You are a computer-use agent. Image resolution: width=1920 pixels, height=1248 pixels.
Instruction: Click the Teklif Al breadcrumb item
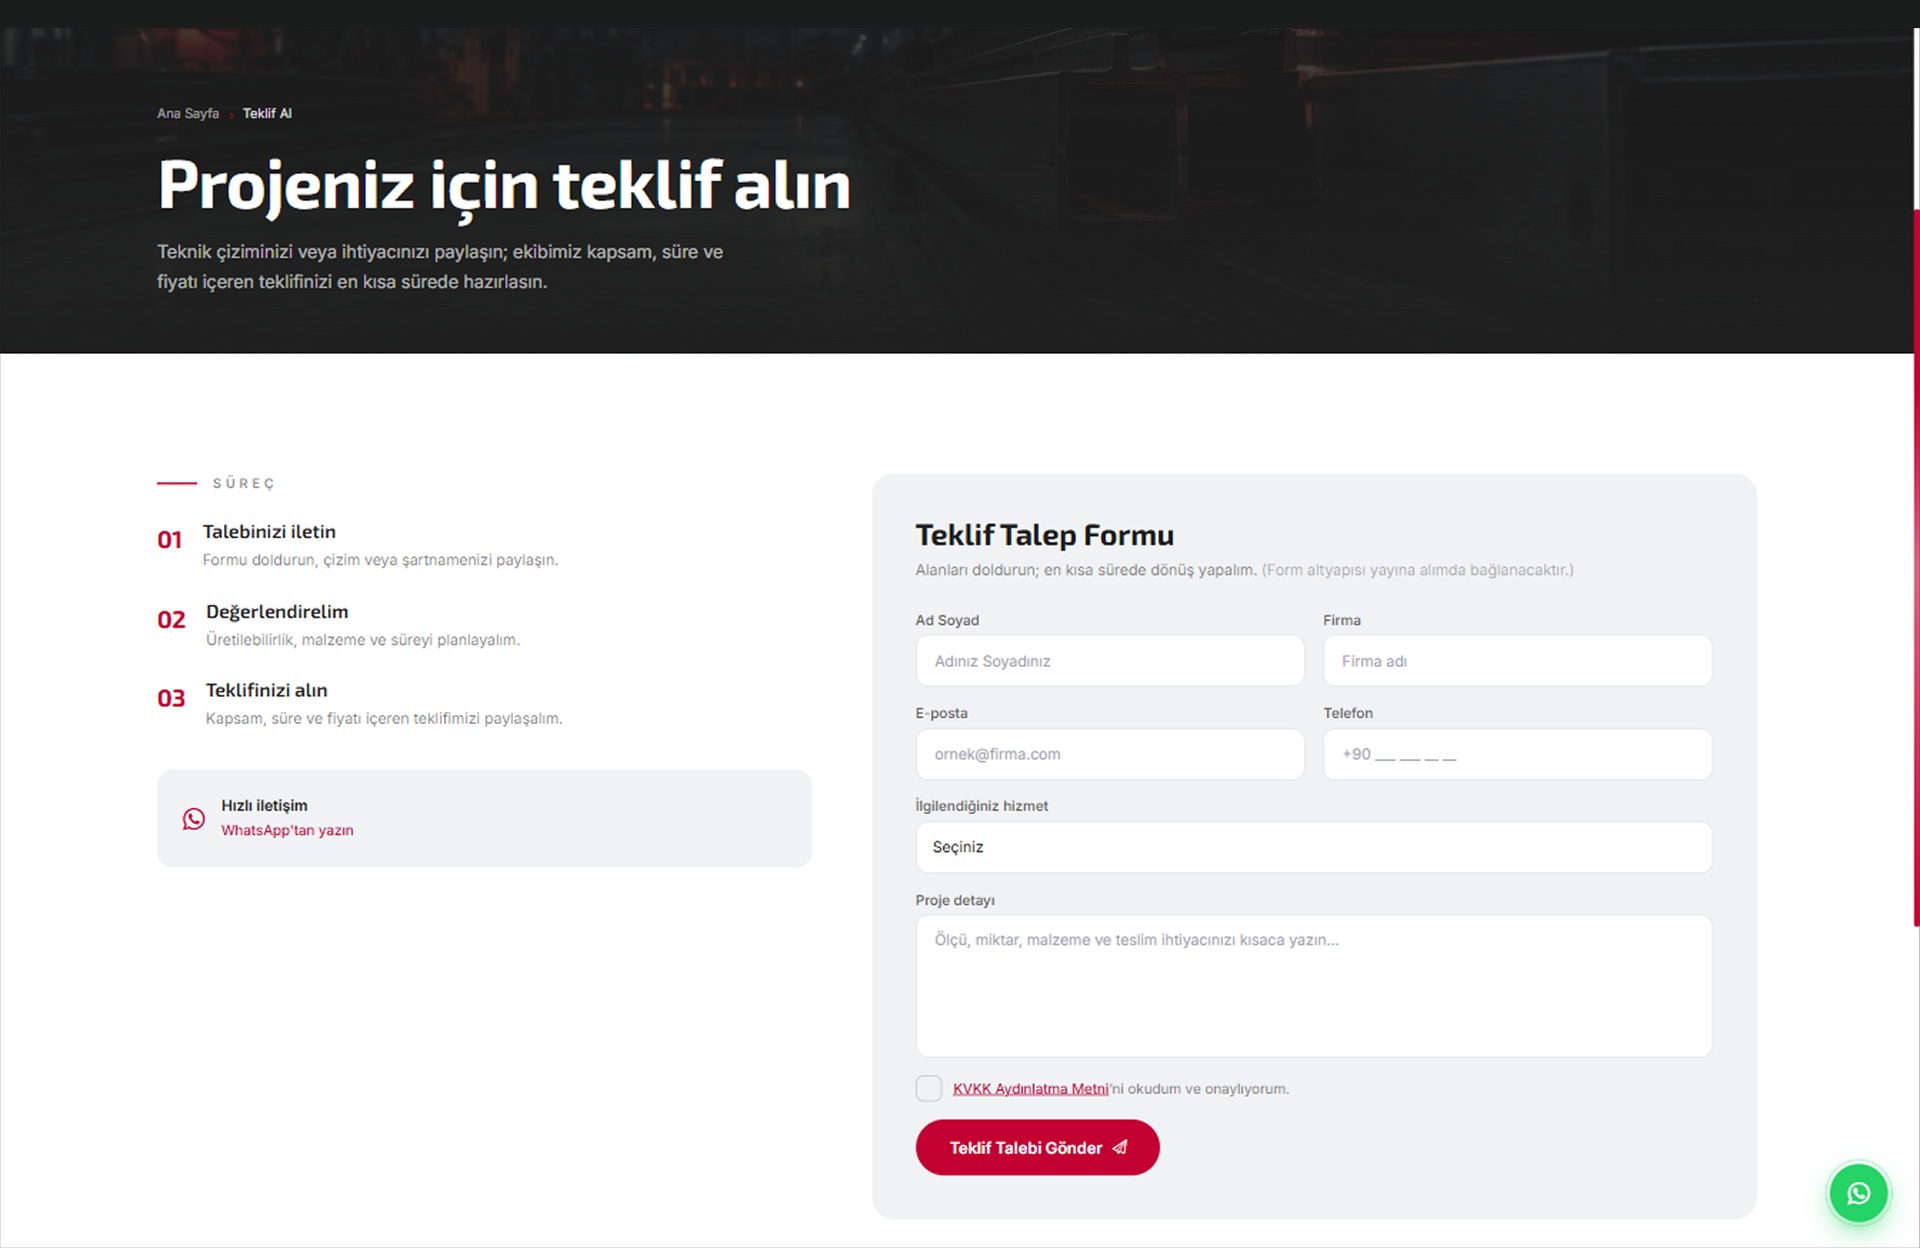(x=267, y=113)
